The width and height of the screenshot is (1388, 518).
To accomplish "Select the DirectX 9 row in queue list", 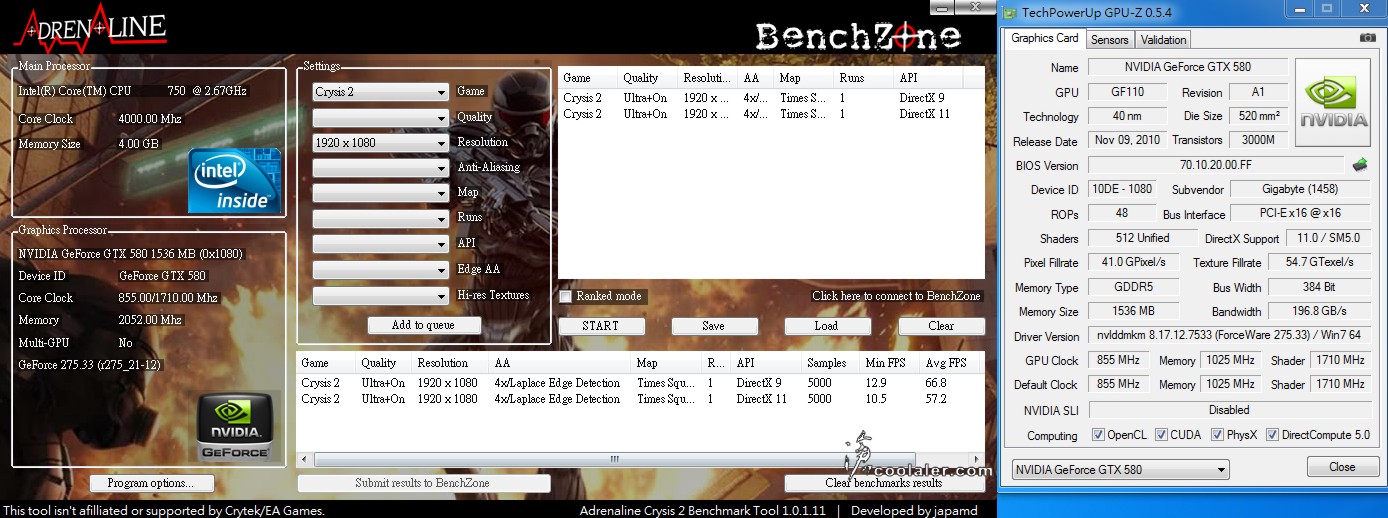I will pos(770,98).
